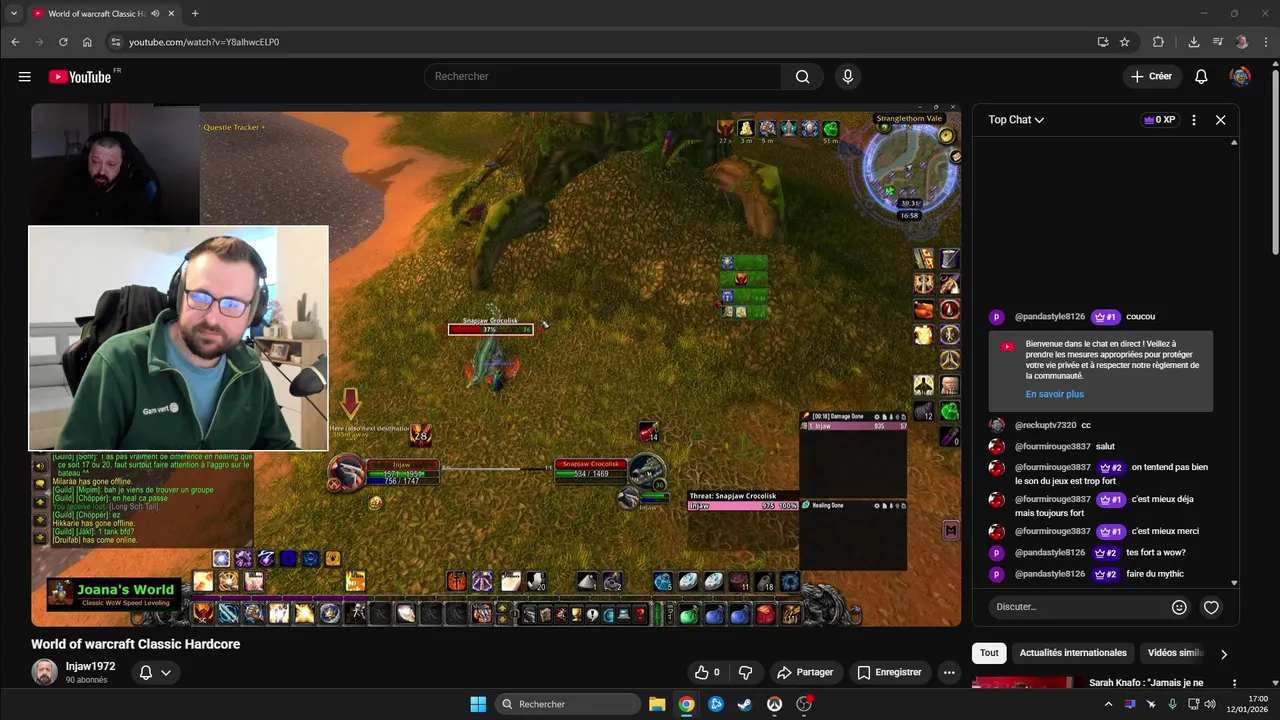Screen dimensions: 1280x720
Task: Send a heart reaction in chat
Action: tap(1211, 607)
